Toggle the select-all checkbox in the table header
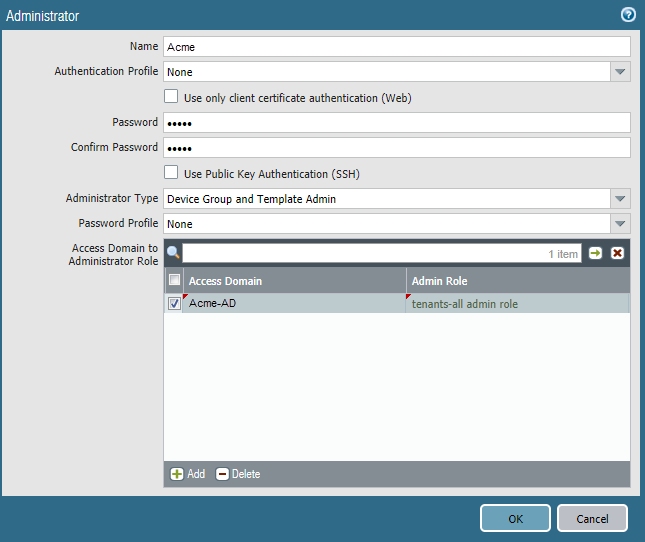 (174, 281)
